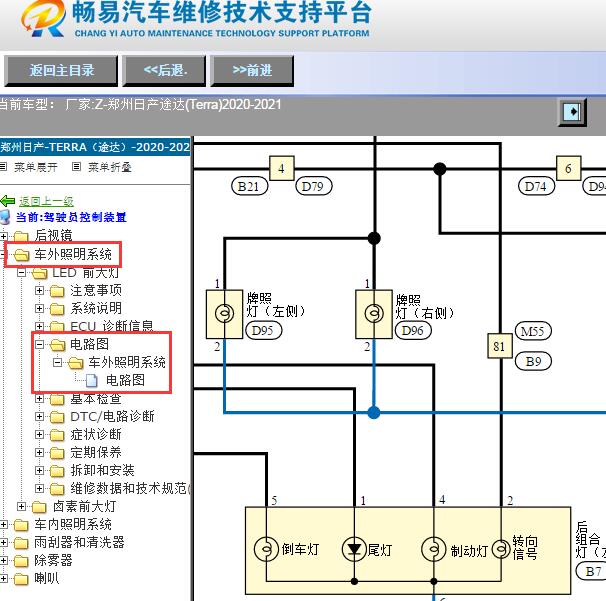Click the 注意事项 folder icon

(x=57, y=291)
